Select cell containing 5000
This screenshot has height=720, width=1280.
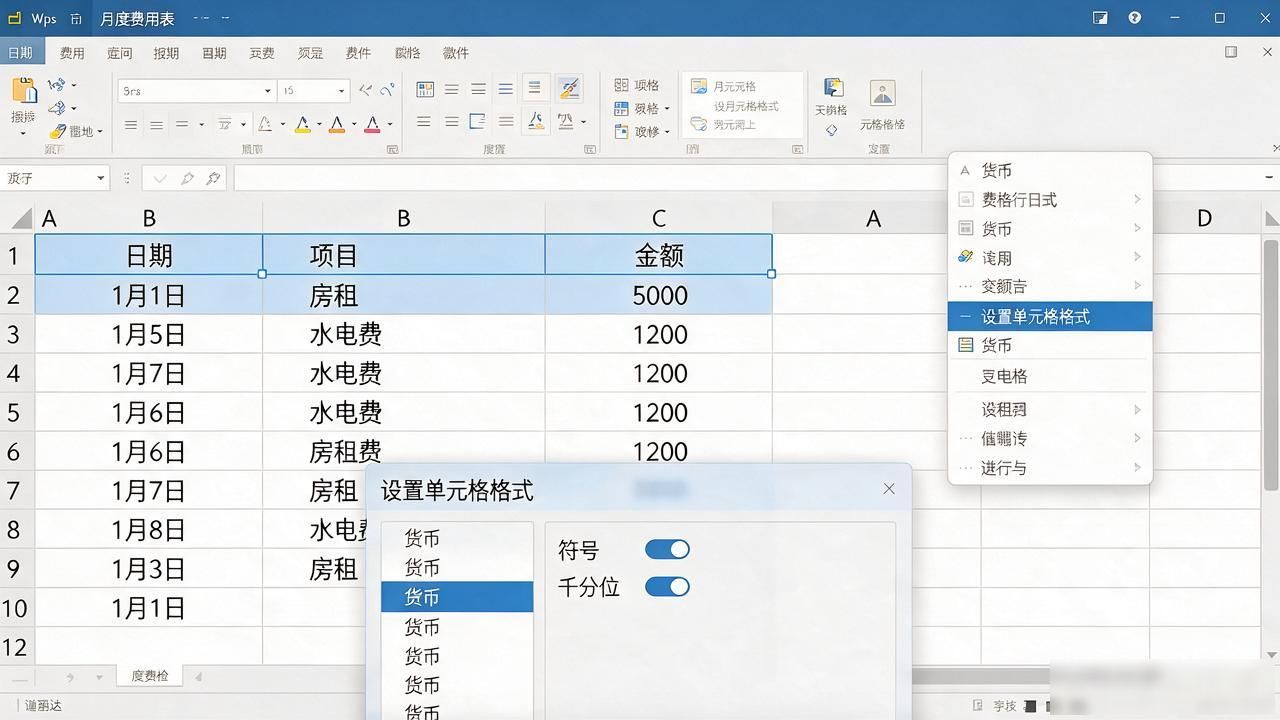(659, 295)
